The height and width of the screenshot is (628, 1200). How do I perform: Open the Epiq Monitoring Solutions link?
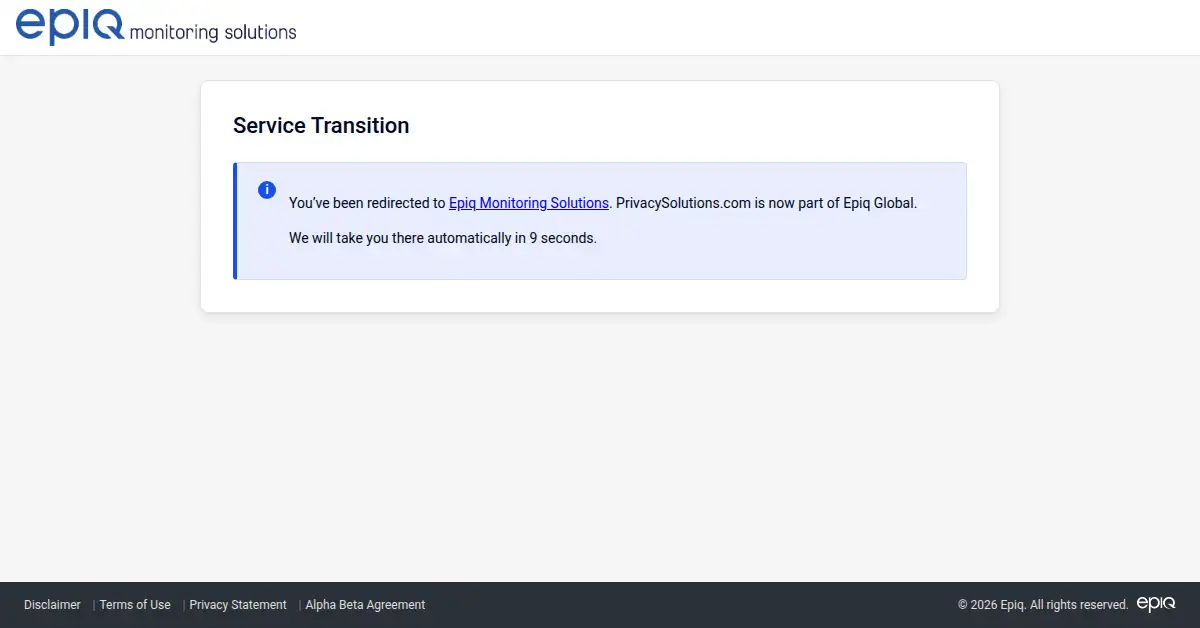(529, 203)
